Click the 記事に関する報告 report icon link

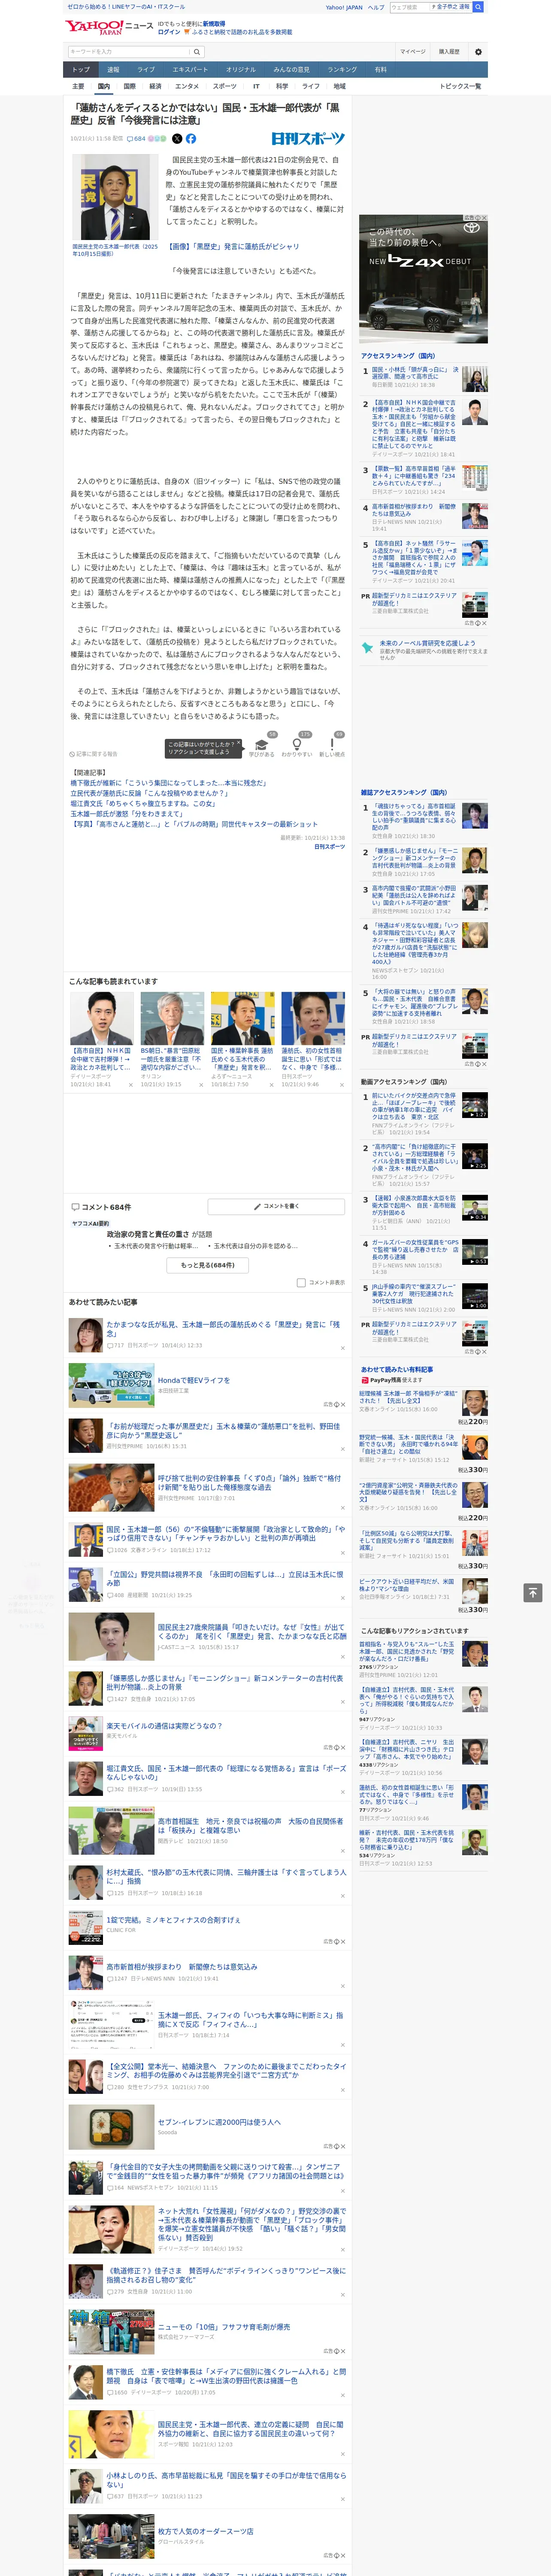pos(93,754)
